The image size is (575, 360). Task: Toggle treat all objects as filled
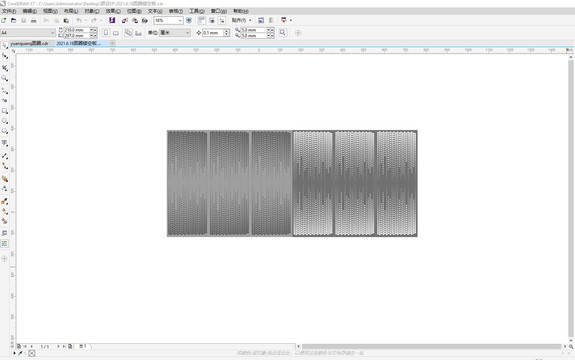click(x=283, y=33)
